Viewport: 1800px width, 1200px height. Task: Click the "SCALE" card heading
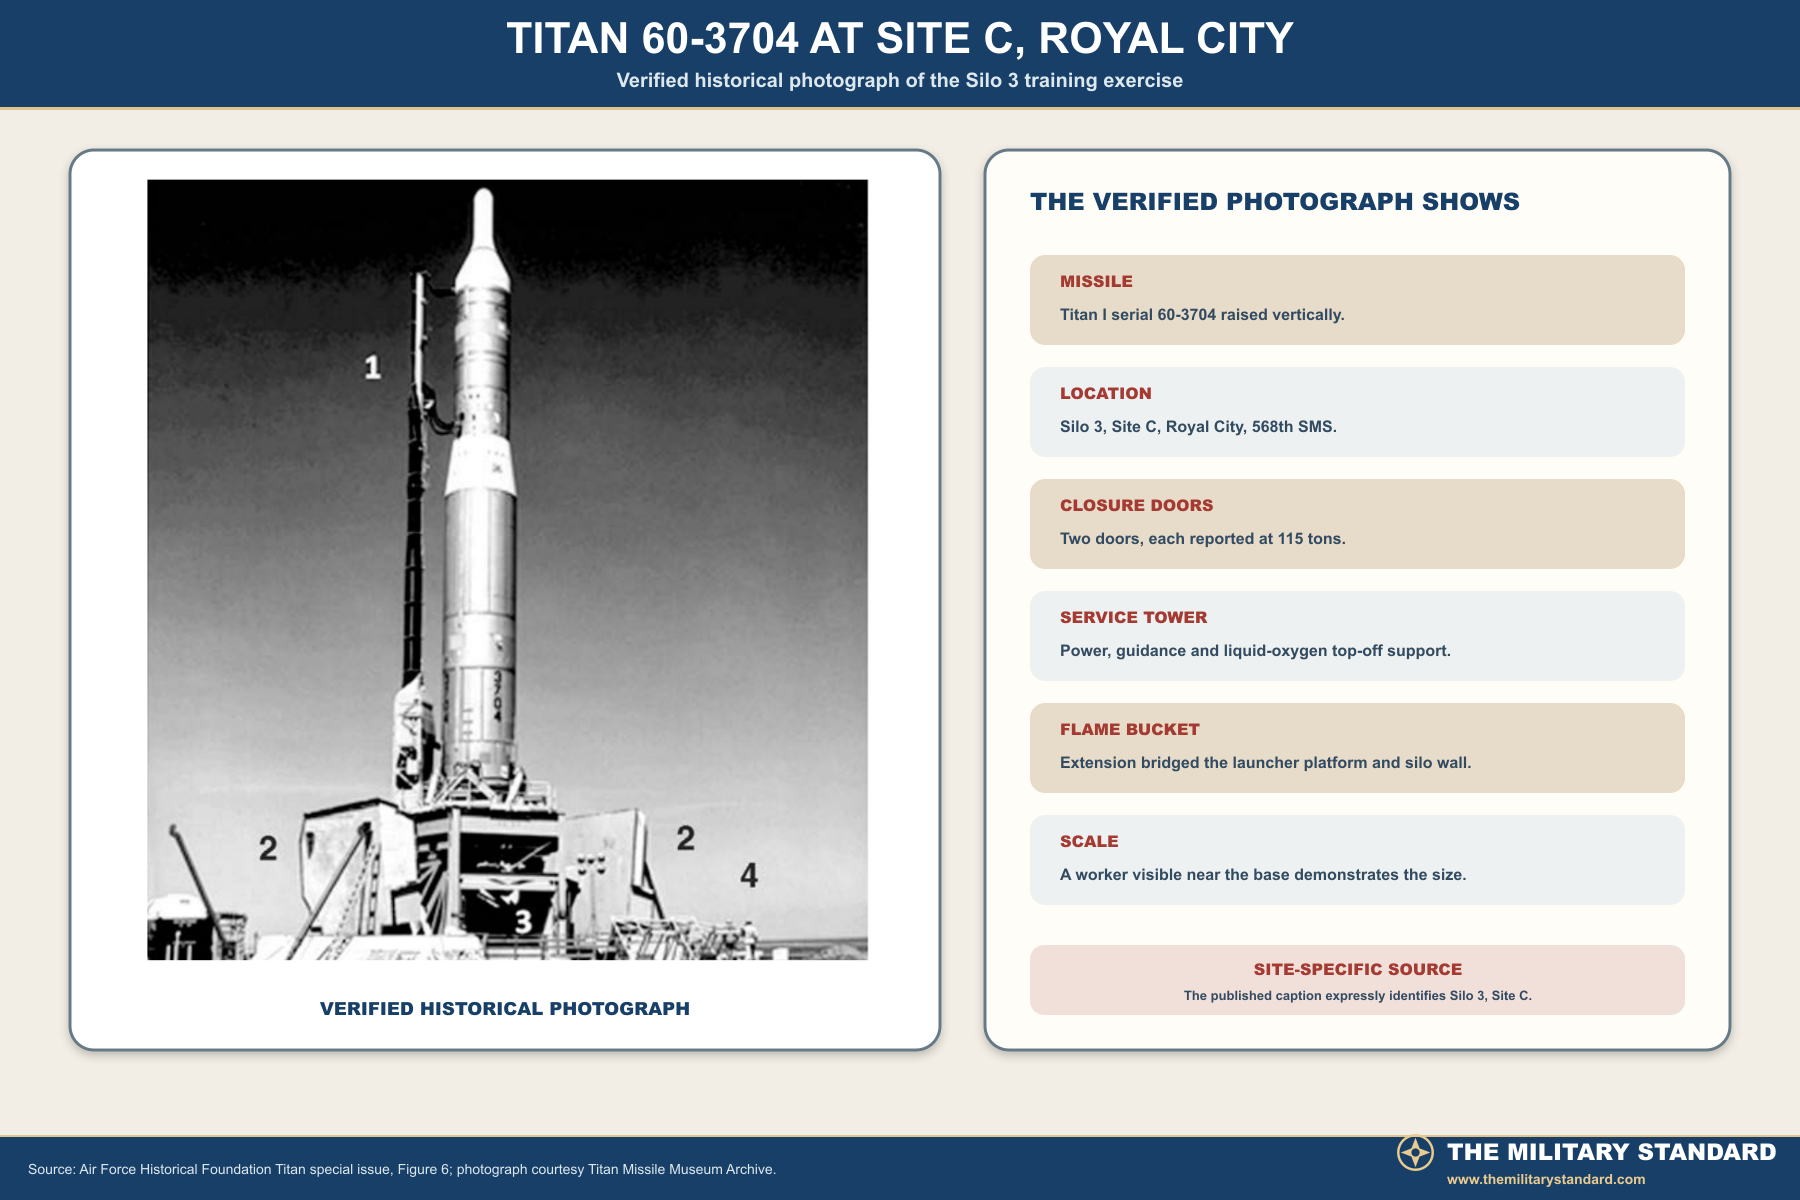tap(1089, 842)
